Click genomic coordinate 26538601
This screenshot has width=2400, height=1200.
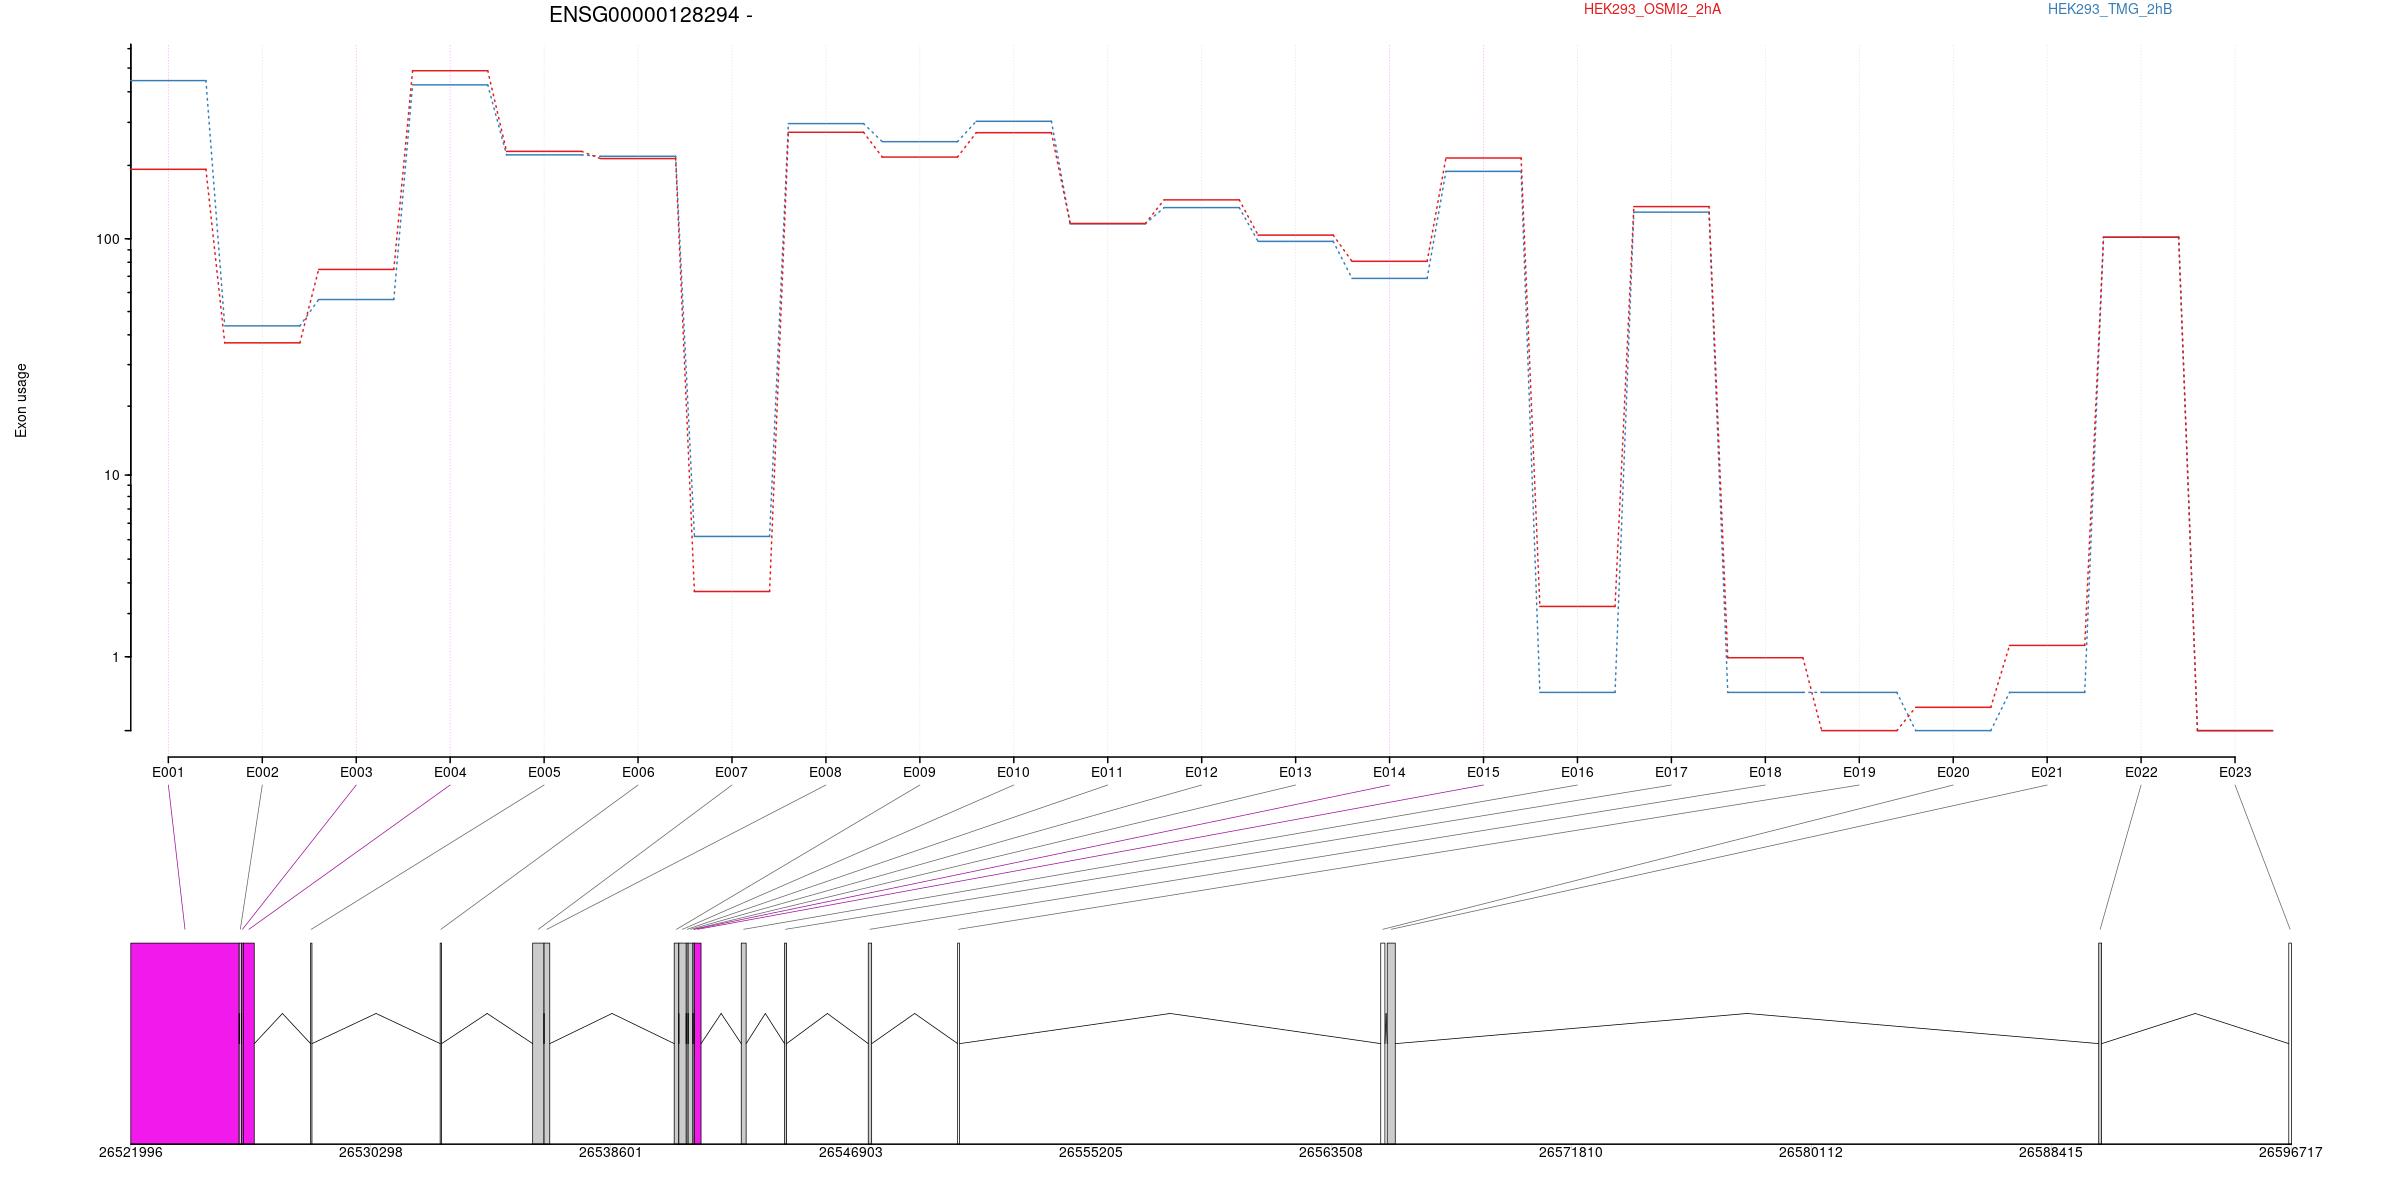[x=610, y=1152]
